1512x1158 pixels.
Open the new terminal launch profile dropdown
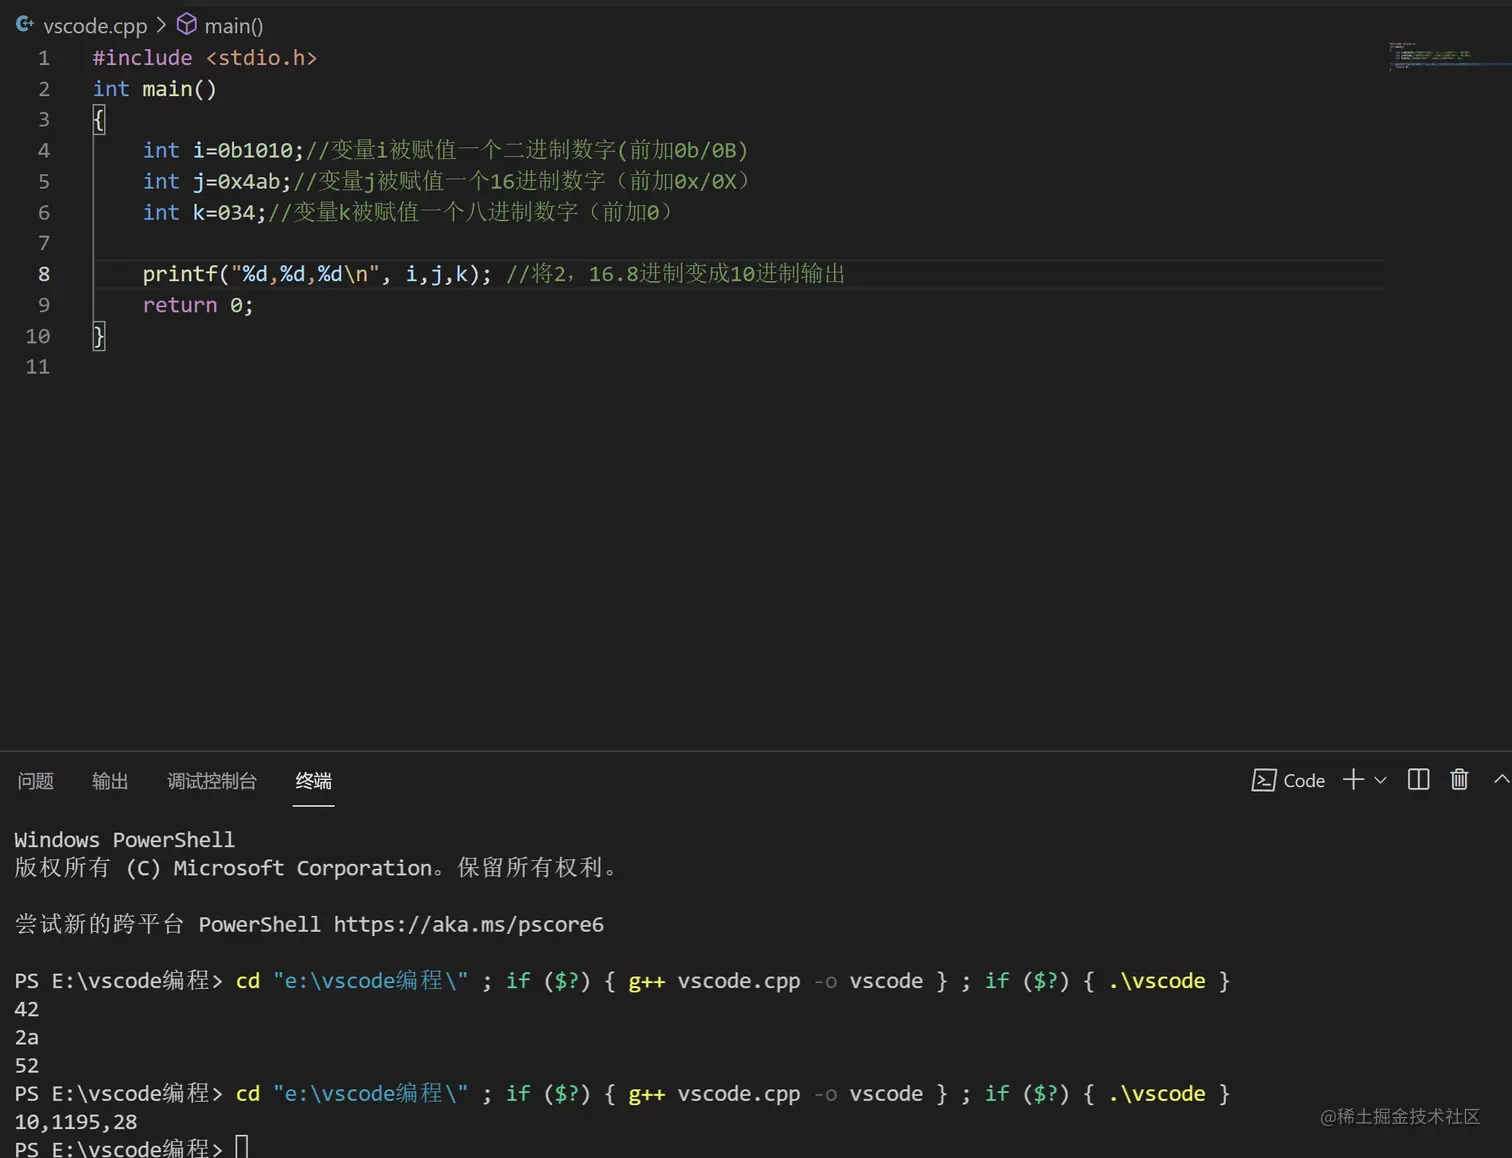point(1381,780)
